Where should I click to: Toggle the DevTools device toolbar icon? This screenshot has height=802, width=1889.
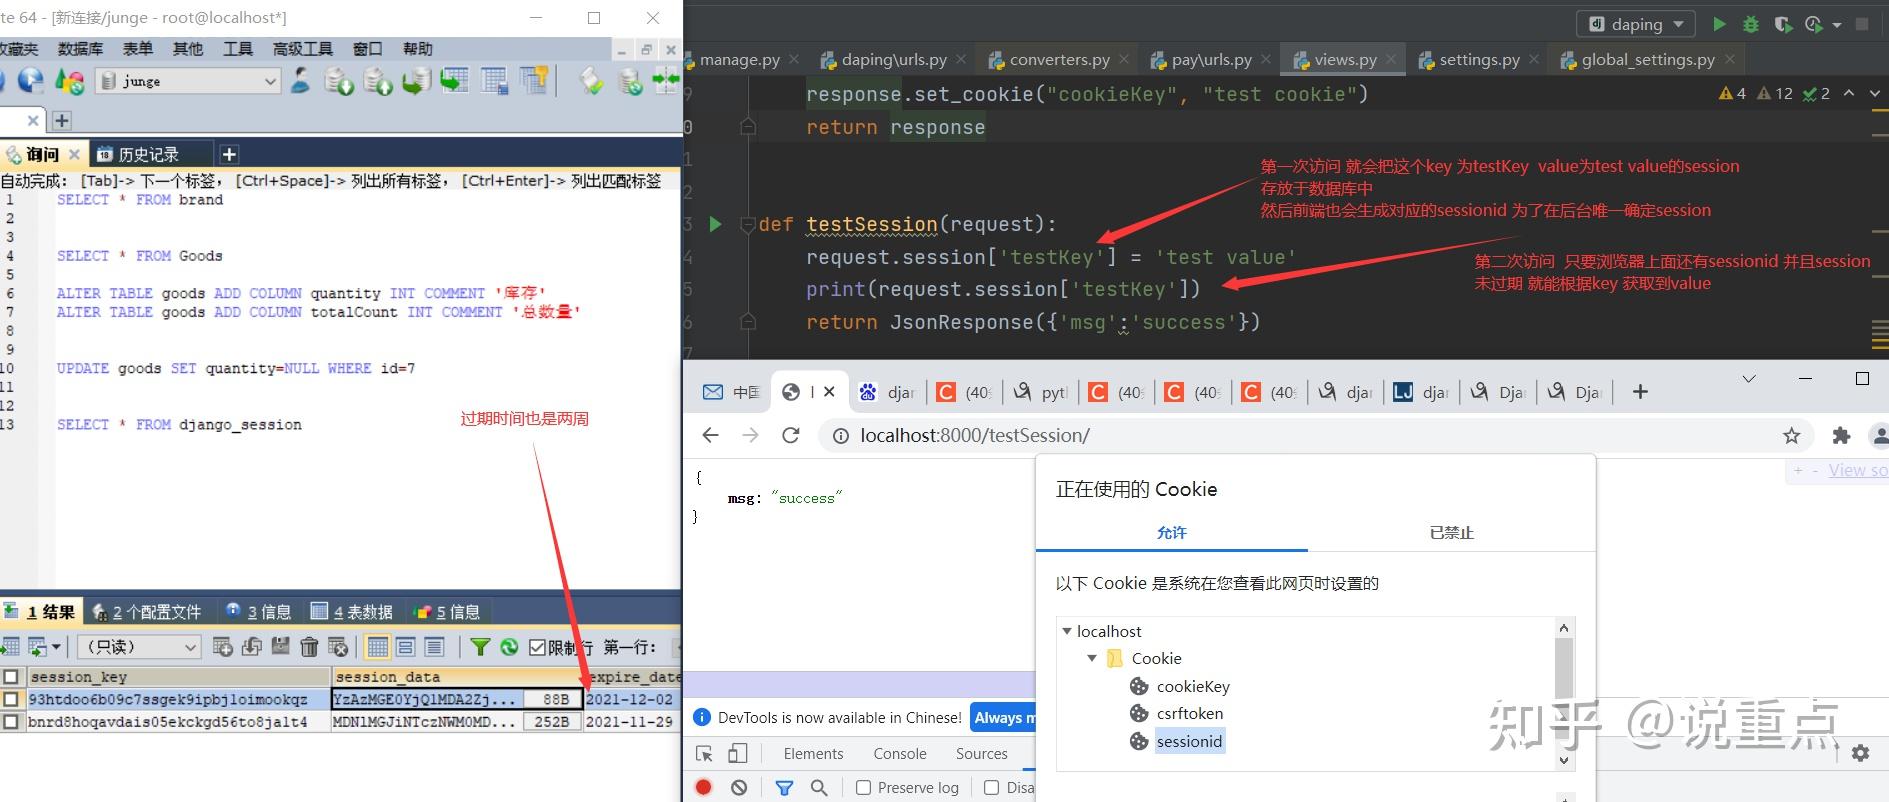(x=738, y=754)
